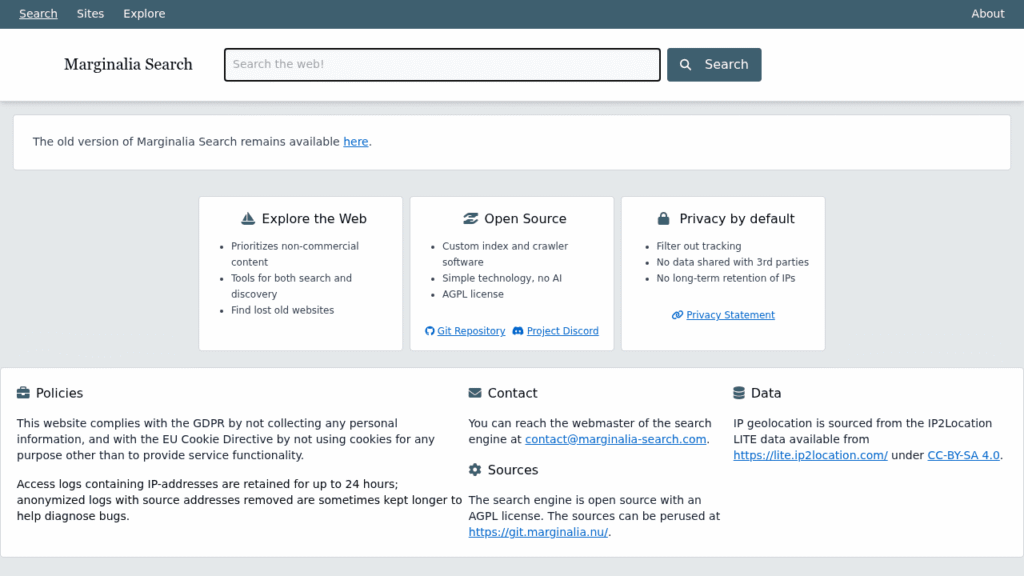Screen dimensions: 1024x576
Task: Open the Sites menu item
Action: click(90, 14)
